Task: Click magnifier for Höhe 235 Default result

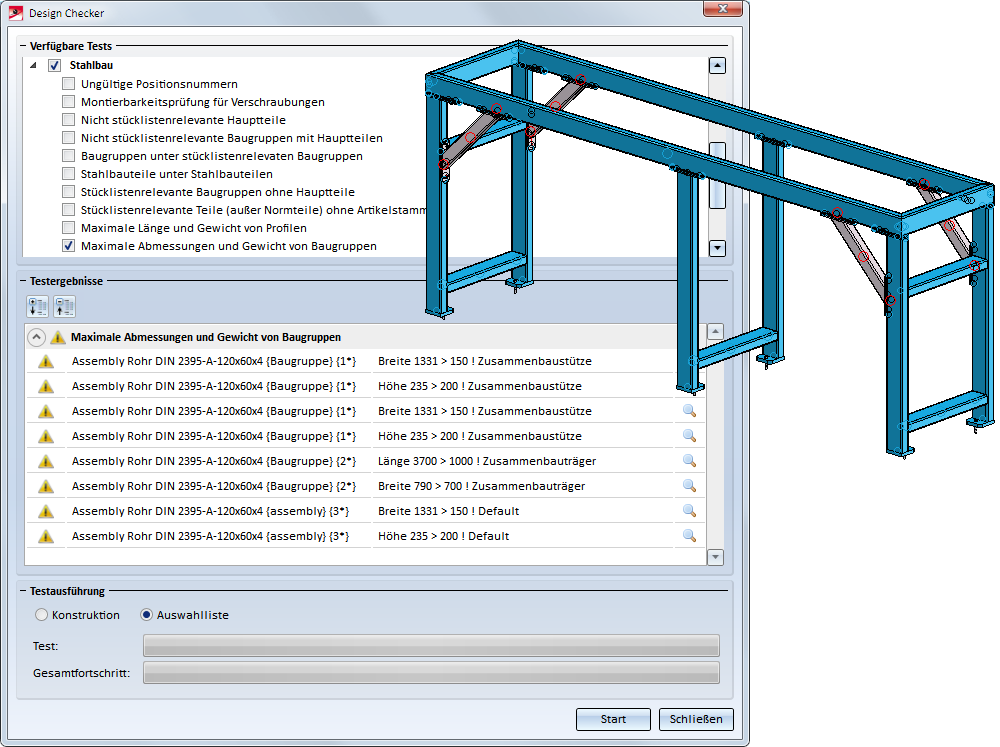Action: point(688,536)
